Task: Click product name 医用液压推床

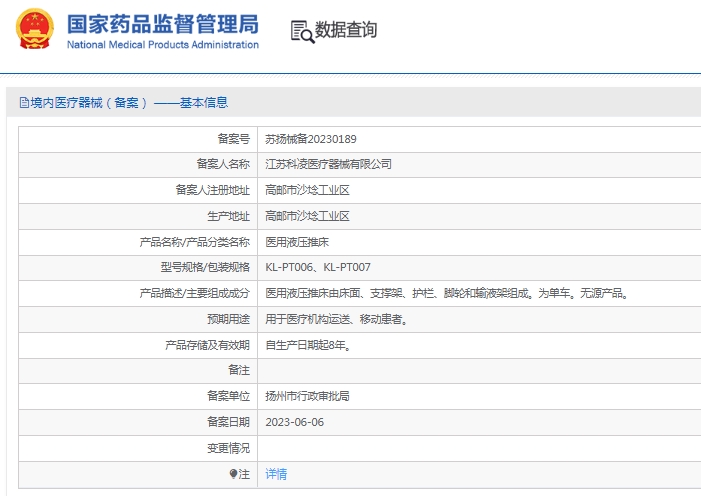Action: point(297,242)
